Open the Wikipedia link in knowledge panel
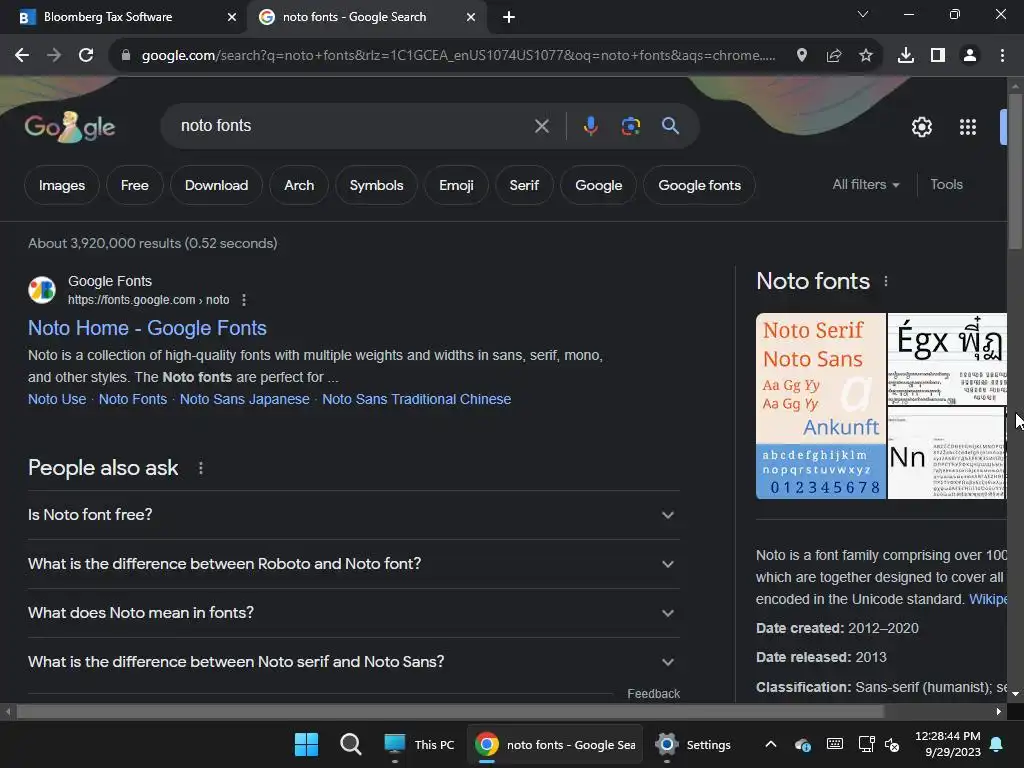The width and height of the screenshot is (1024, 768). (x=987, y=600)
